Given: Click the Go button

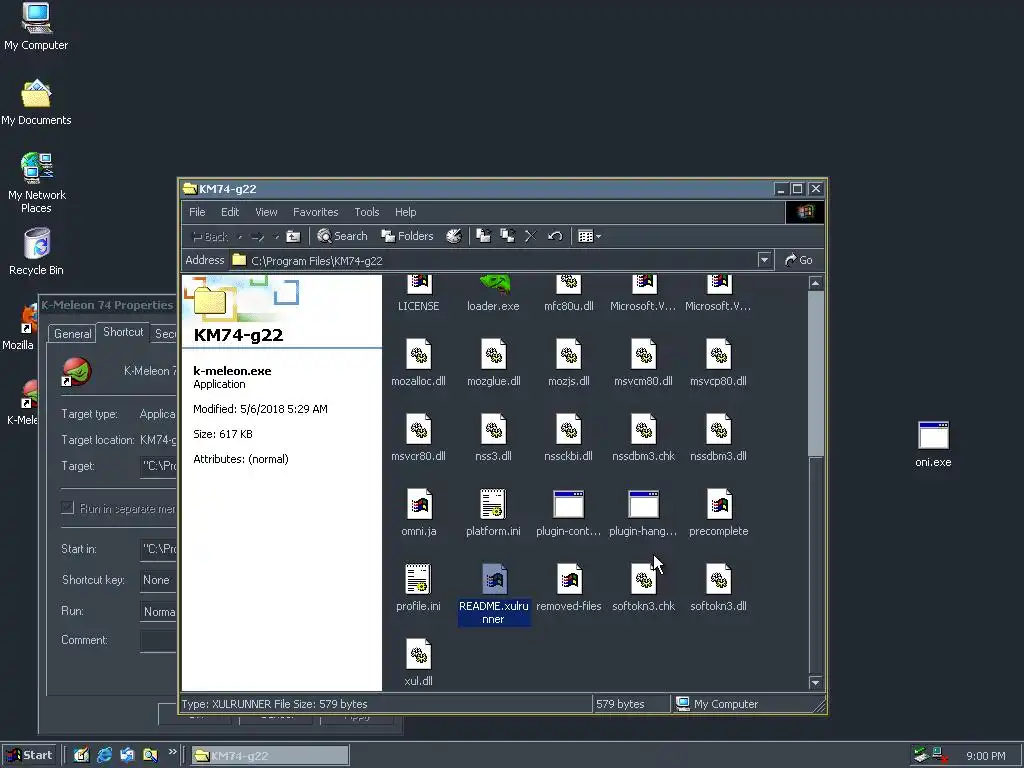Looking at the screenshot, I should click(x=799, y=260).
